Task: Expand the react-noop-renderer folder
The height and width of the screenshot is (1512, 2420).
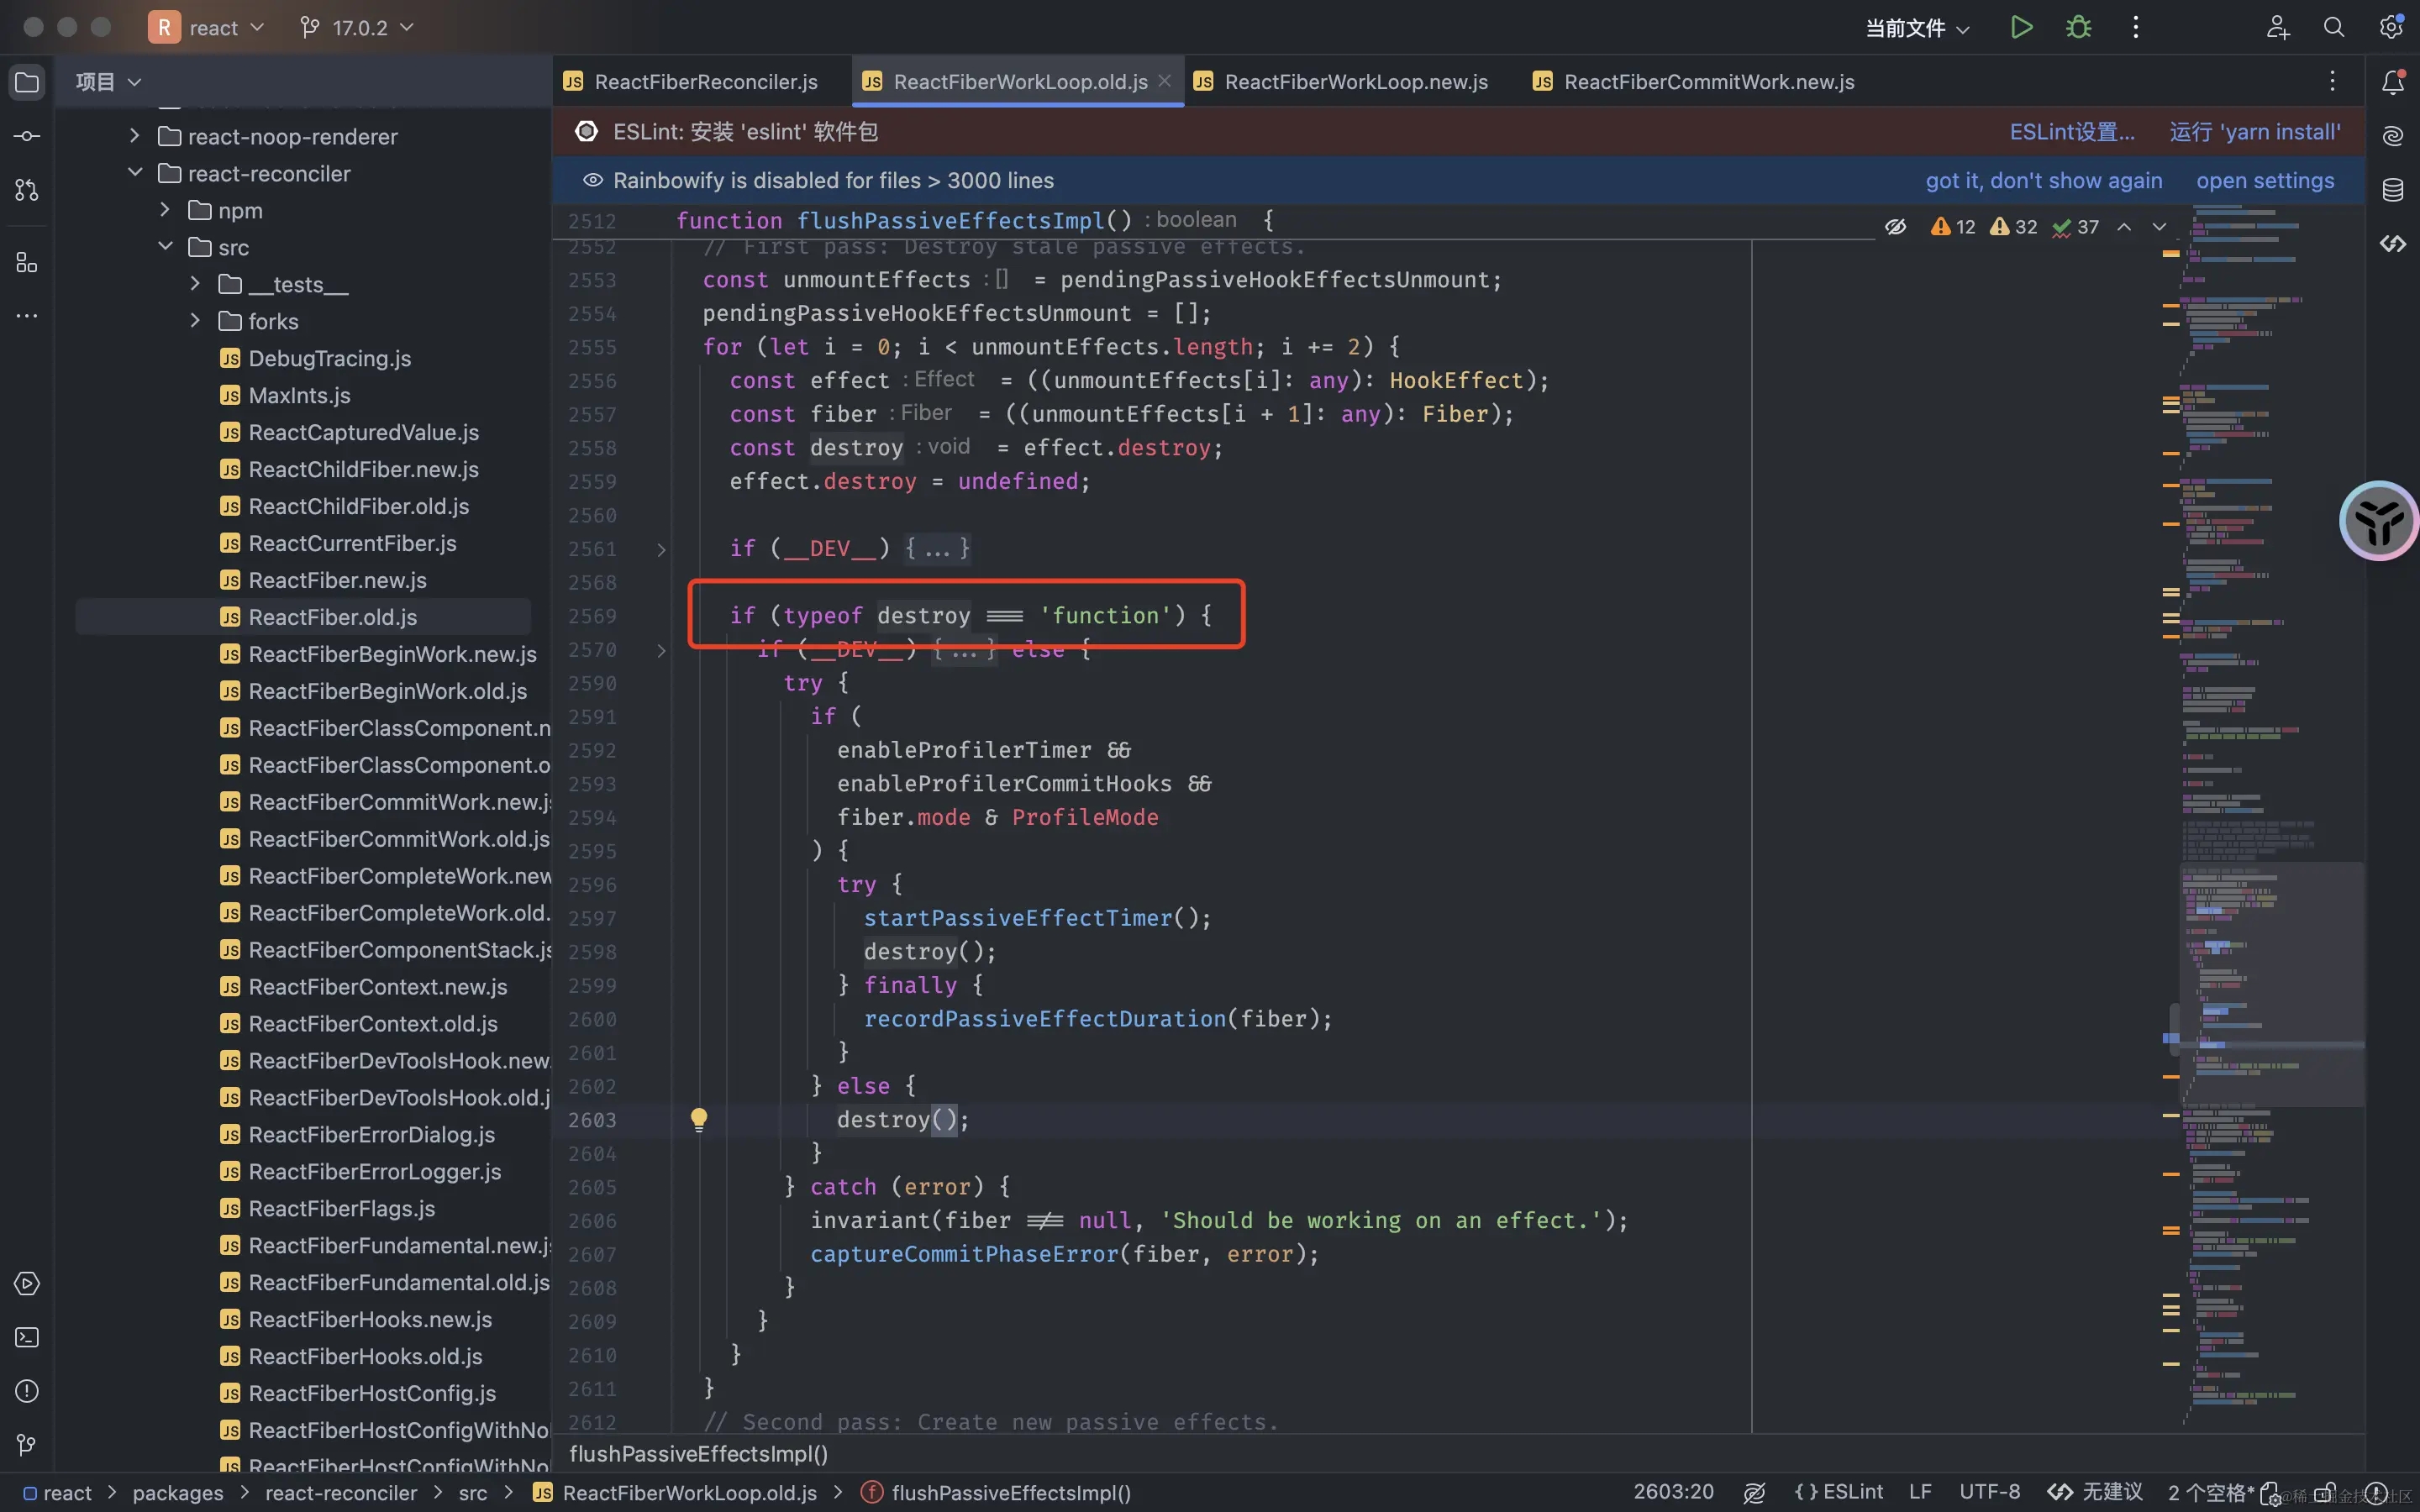Action: 135,136
